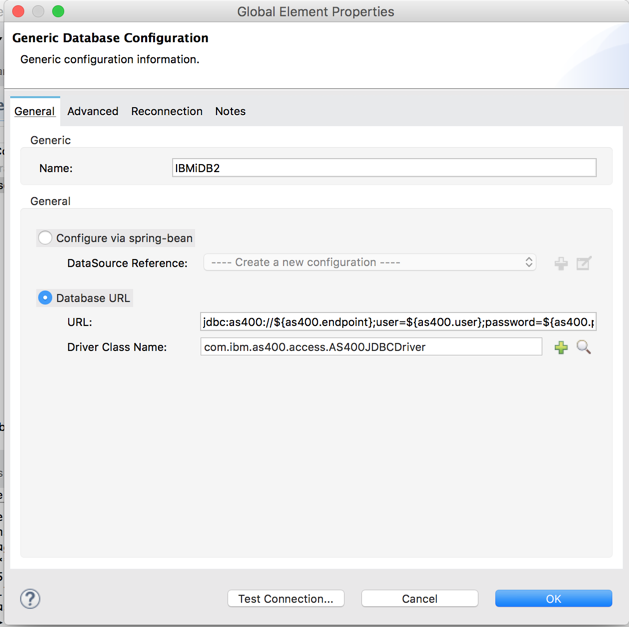Open the Notes tab
This screenshot has width=629, height=627.
pyautogui.click(x=230, y=111)
